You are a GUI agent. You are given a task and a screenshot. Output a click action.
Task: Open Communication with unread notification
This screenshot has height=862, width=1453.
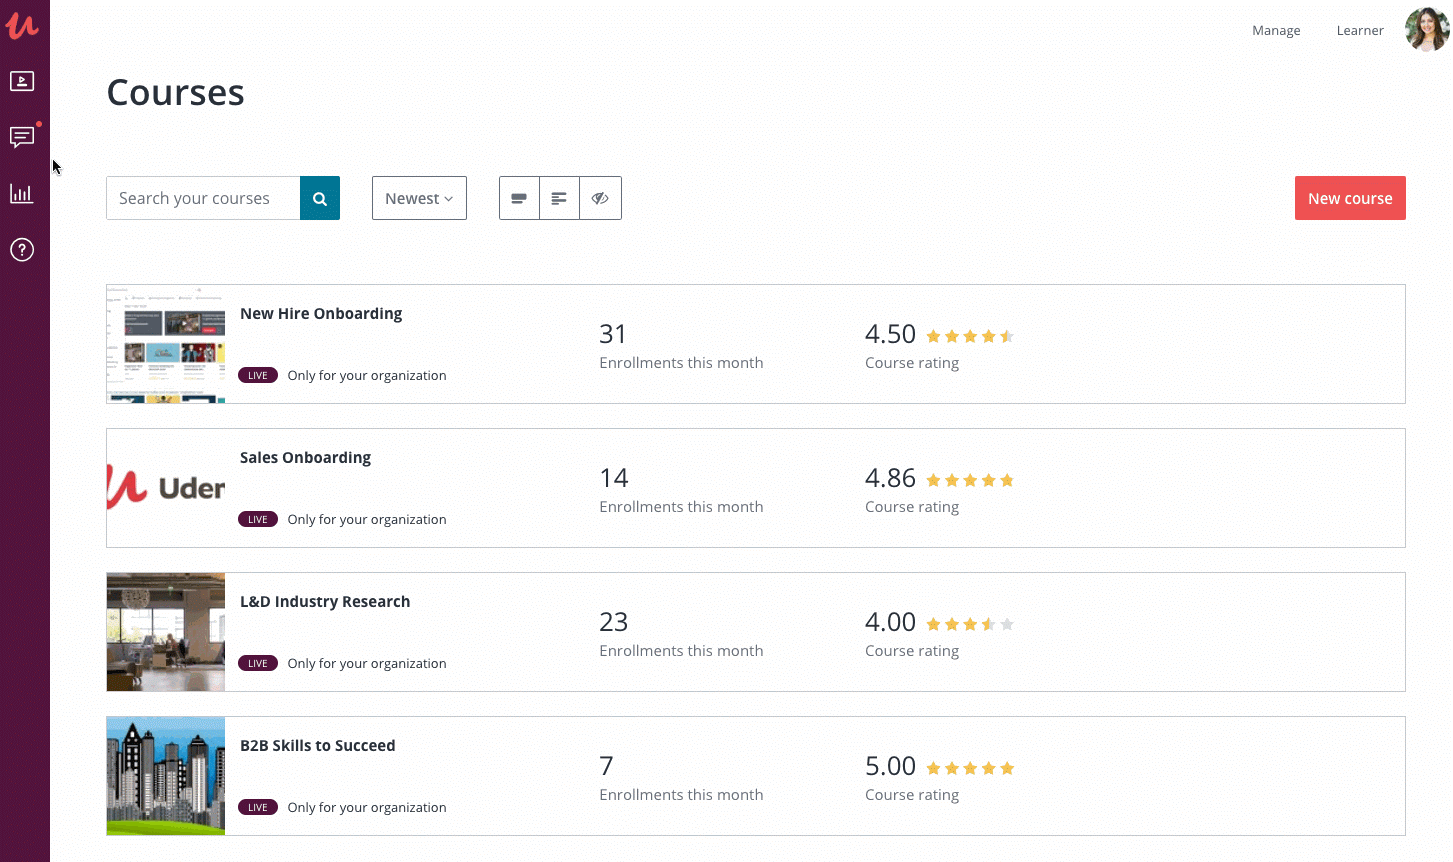click(22, 137)
